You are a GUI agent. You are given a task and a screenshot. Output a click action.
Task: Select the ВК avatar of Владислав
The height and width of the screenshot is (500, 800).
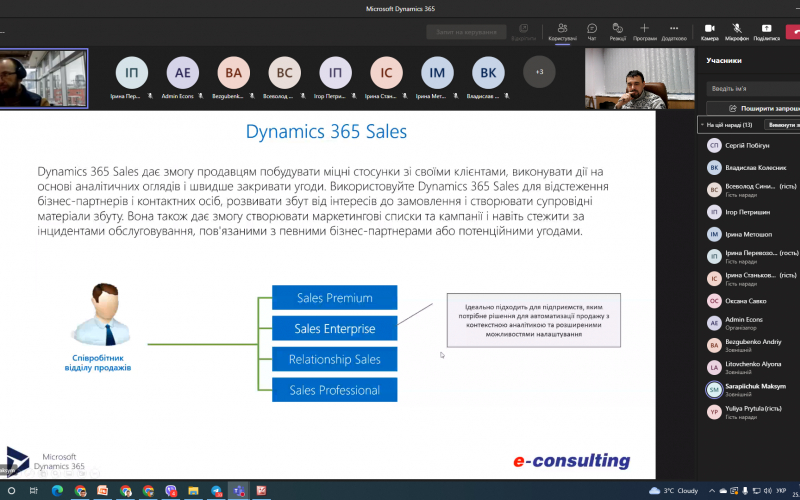[x=488, y=73]
